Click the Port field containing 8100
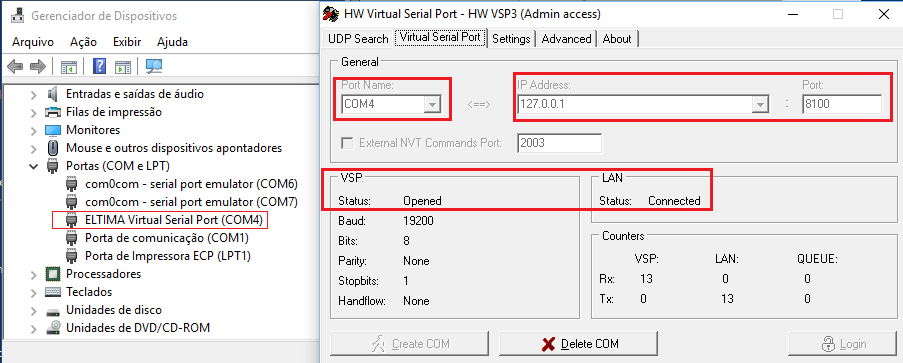 tap(841, 104)
